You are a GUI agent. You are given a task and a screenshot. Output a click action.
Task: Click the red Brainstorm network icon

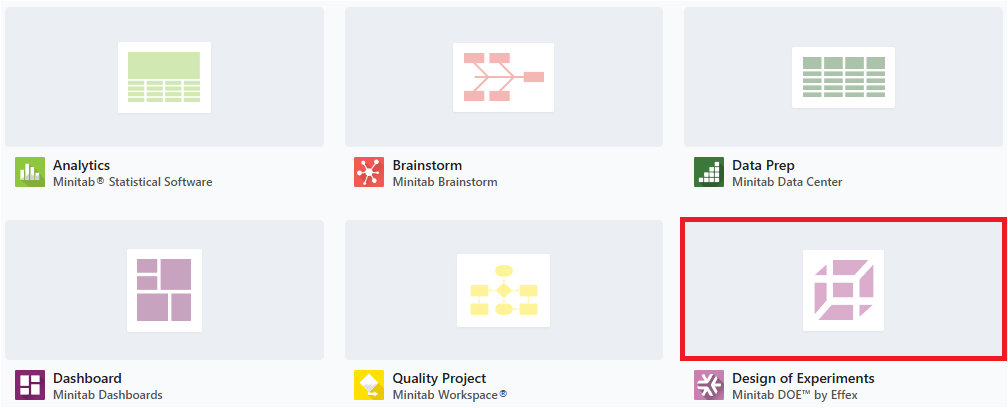point(369,172)
